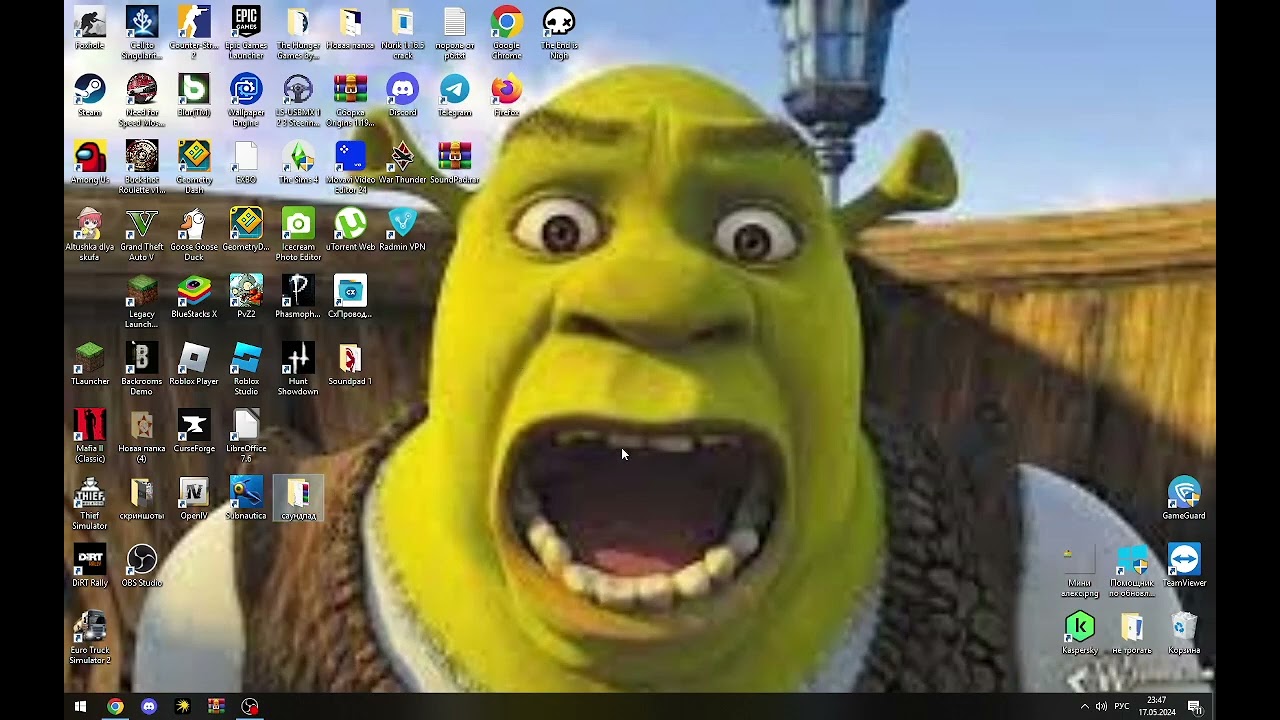Select the SoundPad.rar archive file
The width and height of the screenshot is (1280, 720).
(454, 162)
